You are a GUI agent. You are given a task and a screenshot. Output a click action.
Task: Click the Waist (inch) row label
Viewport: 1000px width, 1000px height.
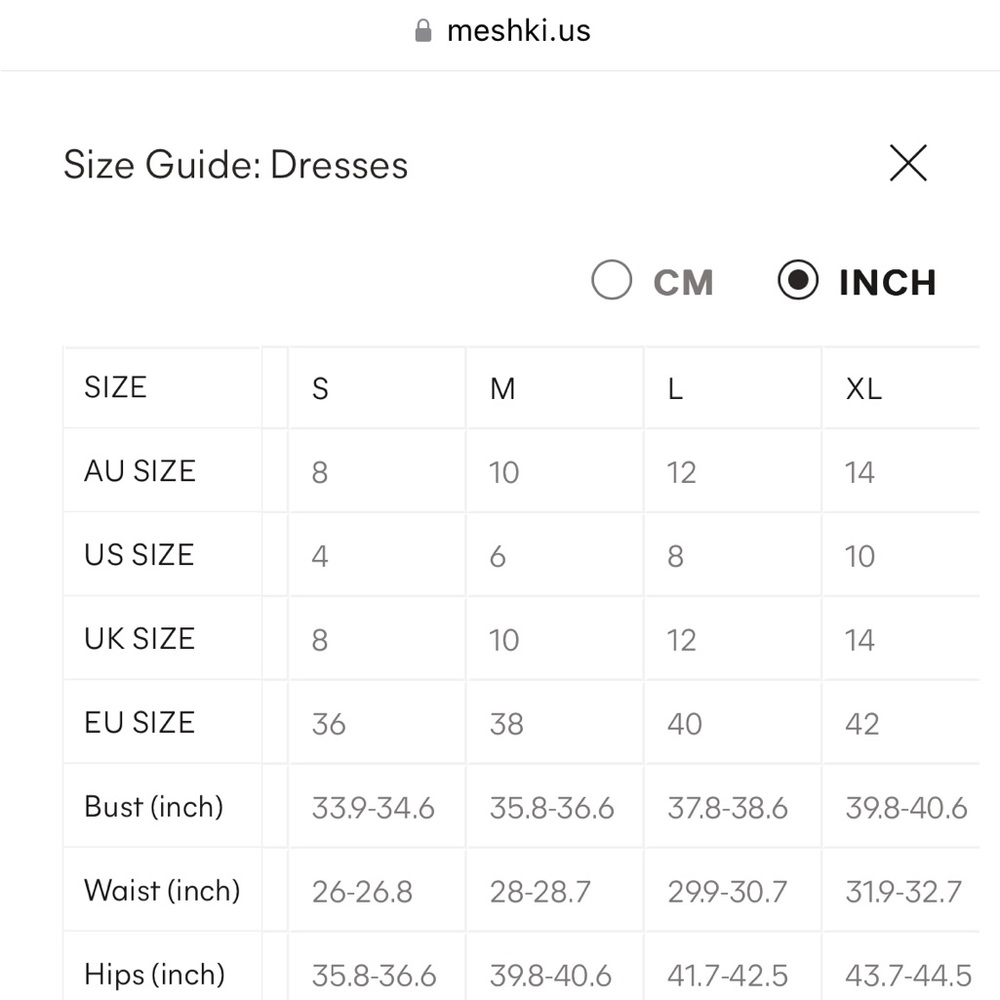162,890
